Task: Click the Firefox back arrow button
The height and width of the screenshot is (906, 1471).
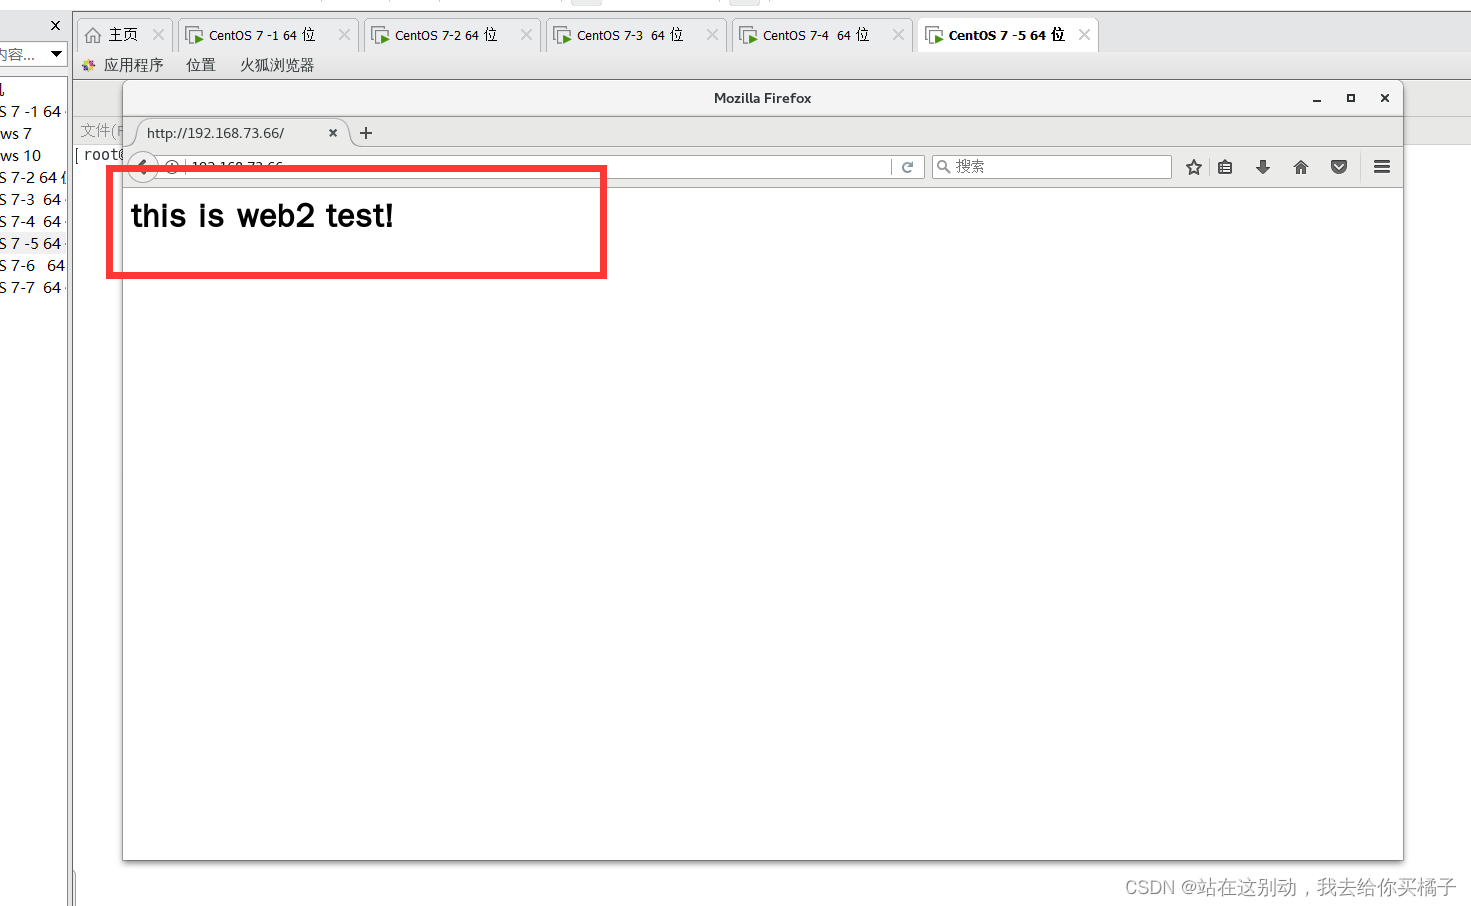Action: click(x=143, y=167)
